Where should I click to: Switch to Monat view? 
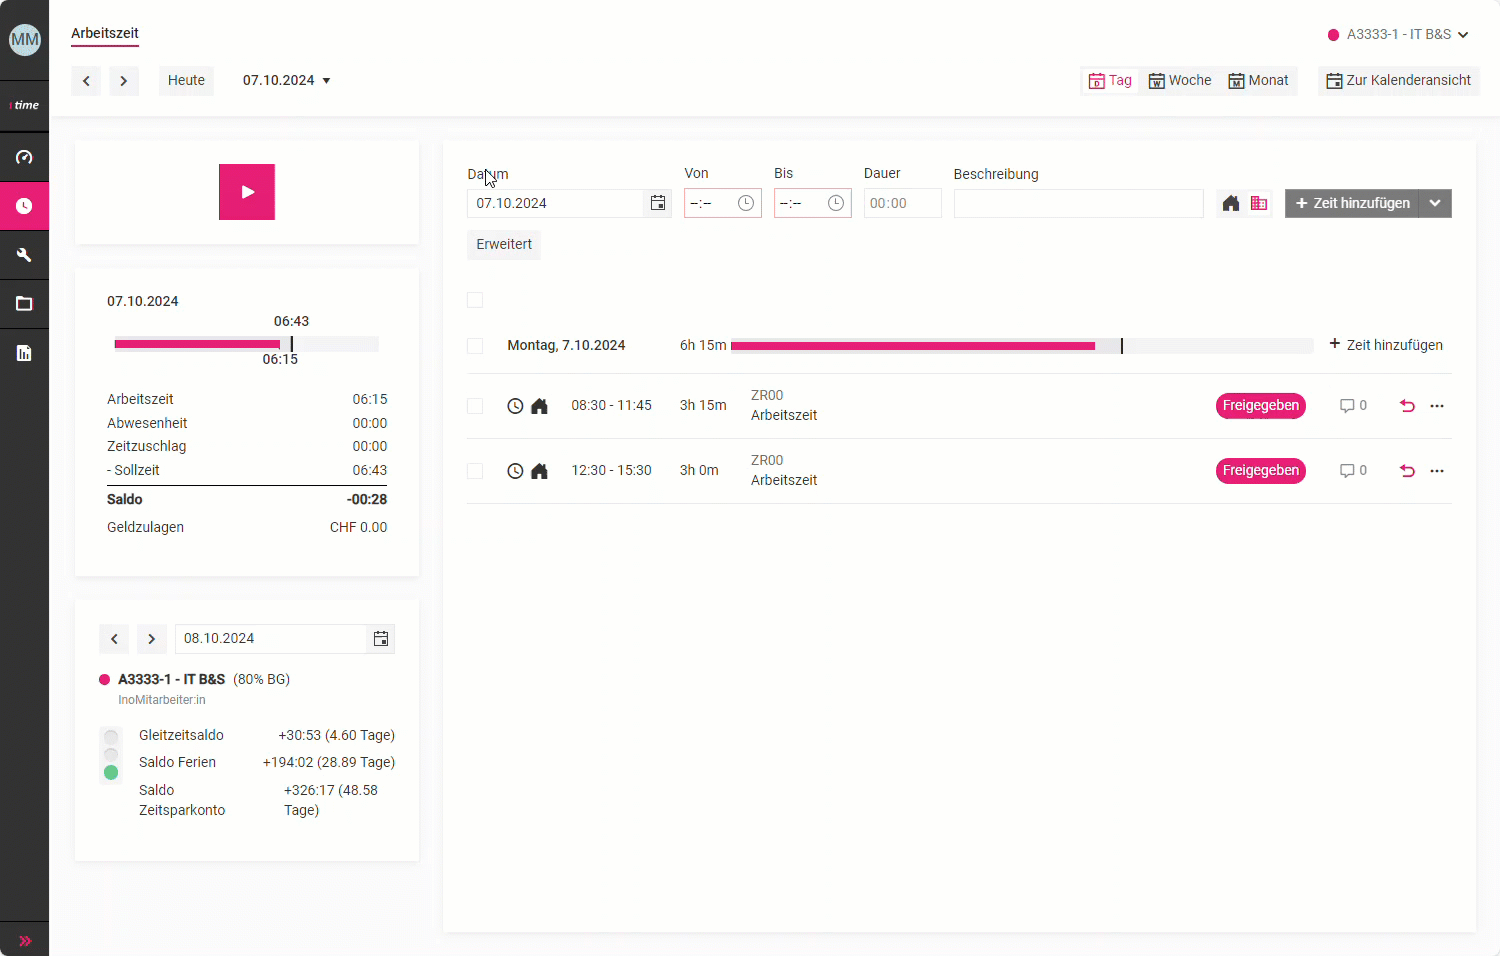(1259, 81)
